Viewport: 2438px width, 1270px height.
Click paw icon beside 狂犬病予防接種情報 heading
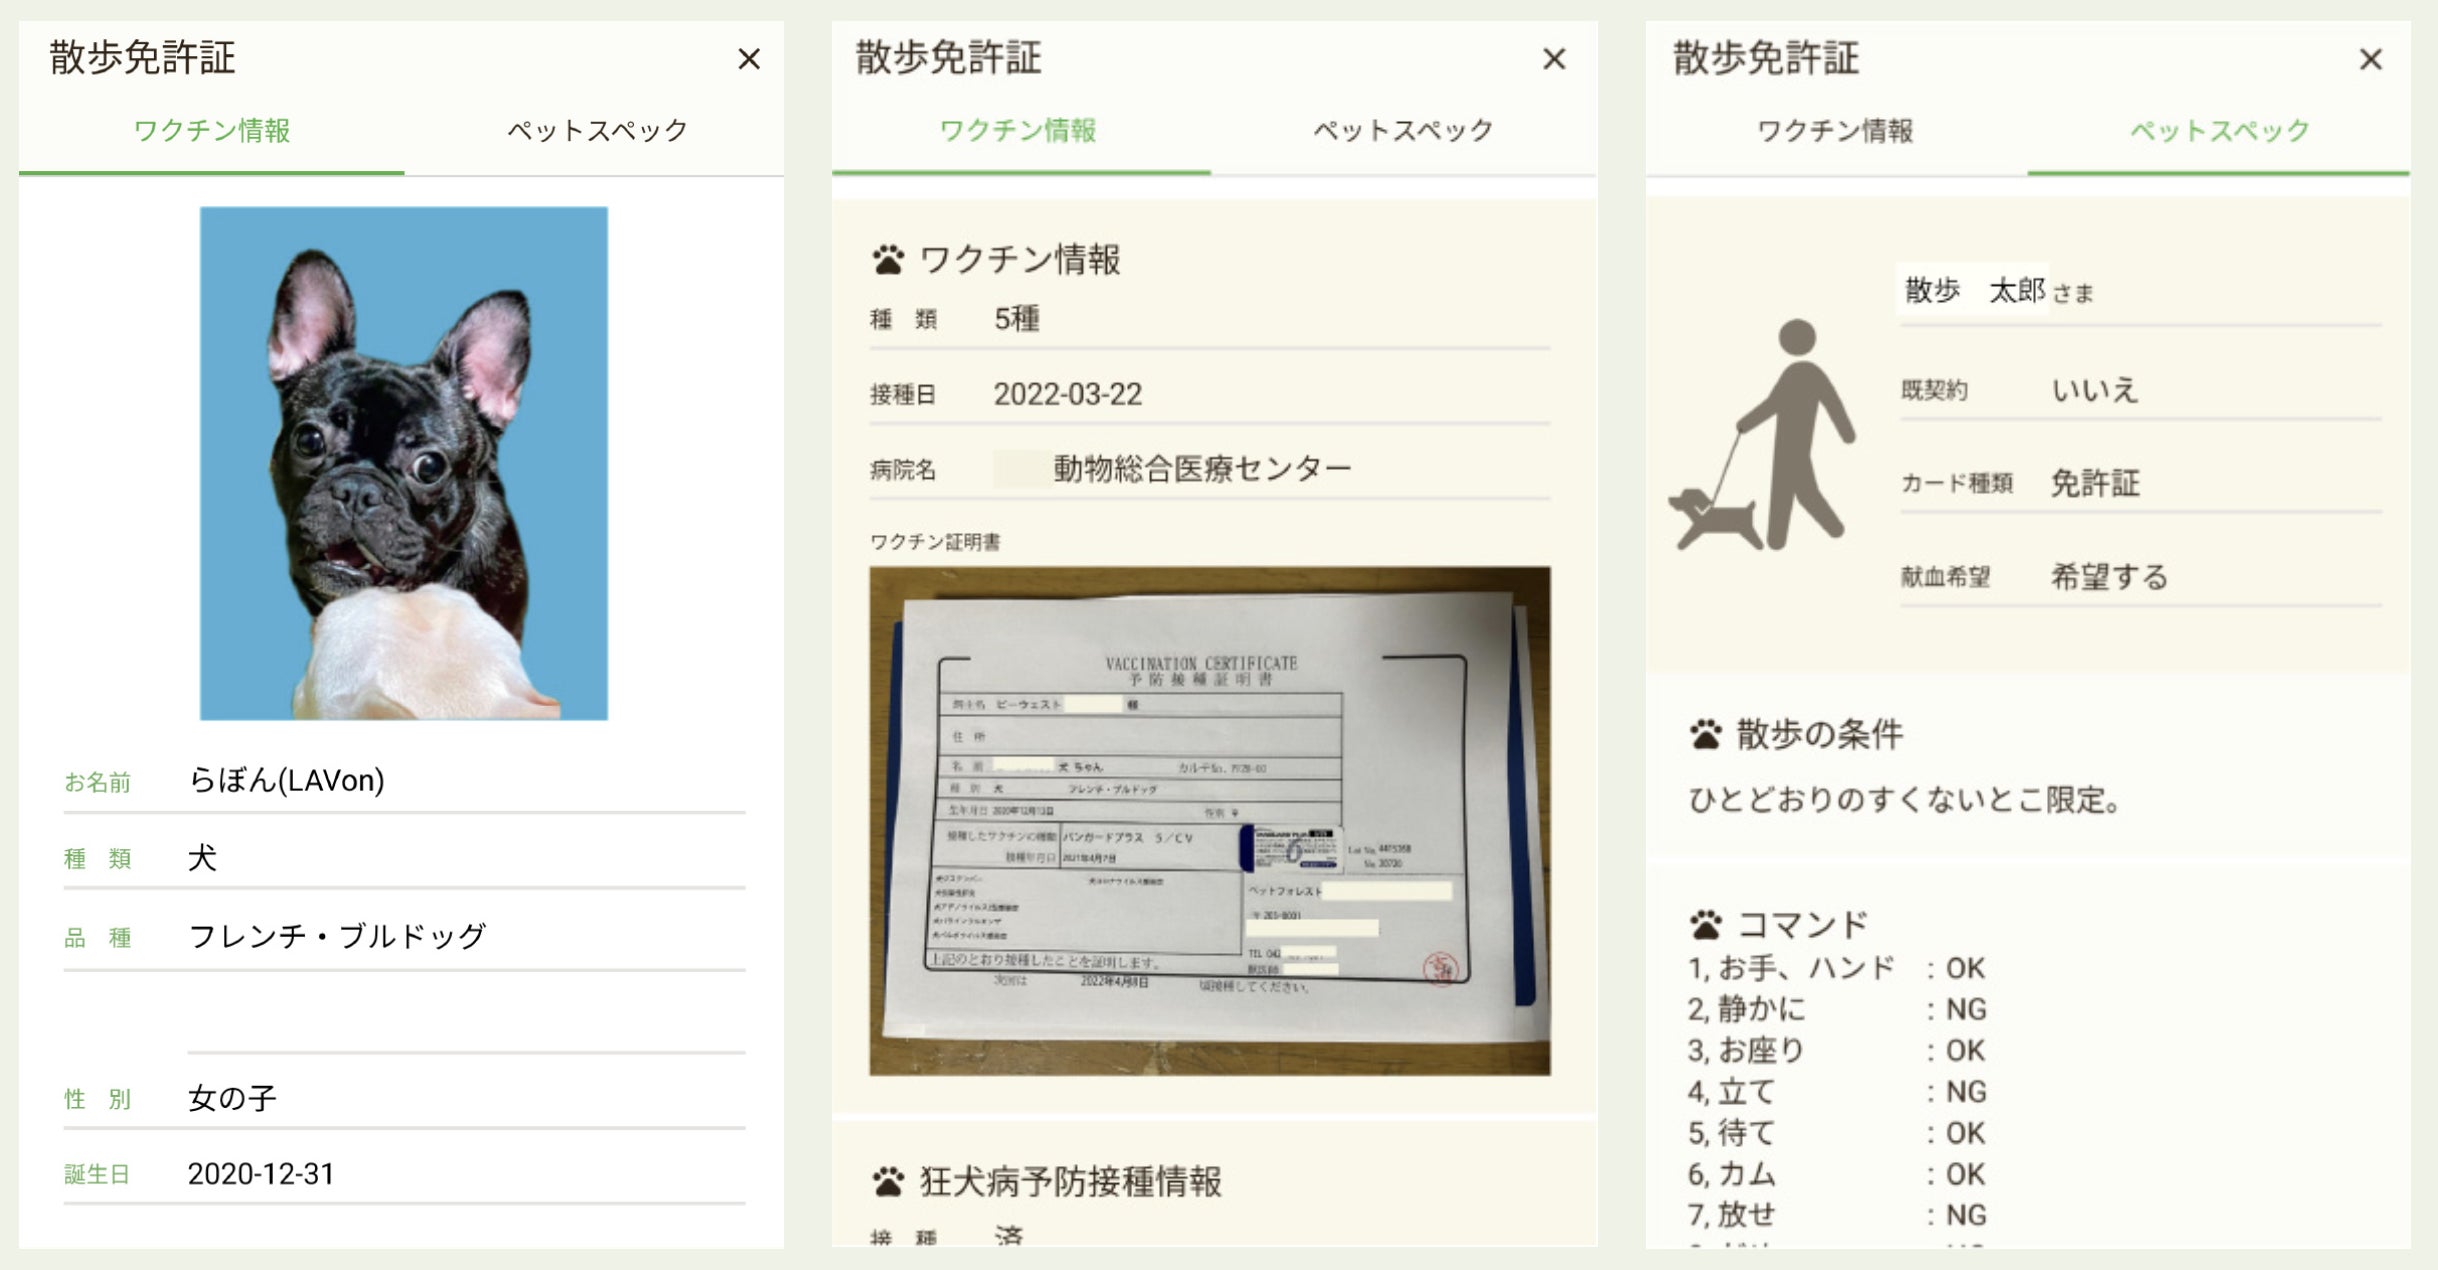click(x=887, y=1182)
